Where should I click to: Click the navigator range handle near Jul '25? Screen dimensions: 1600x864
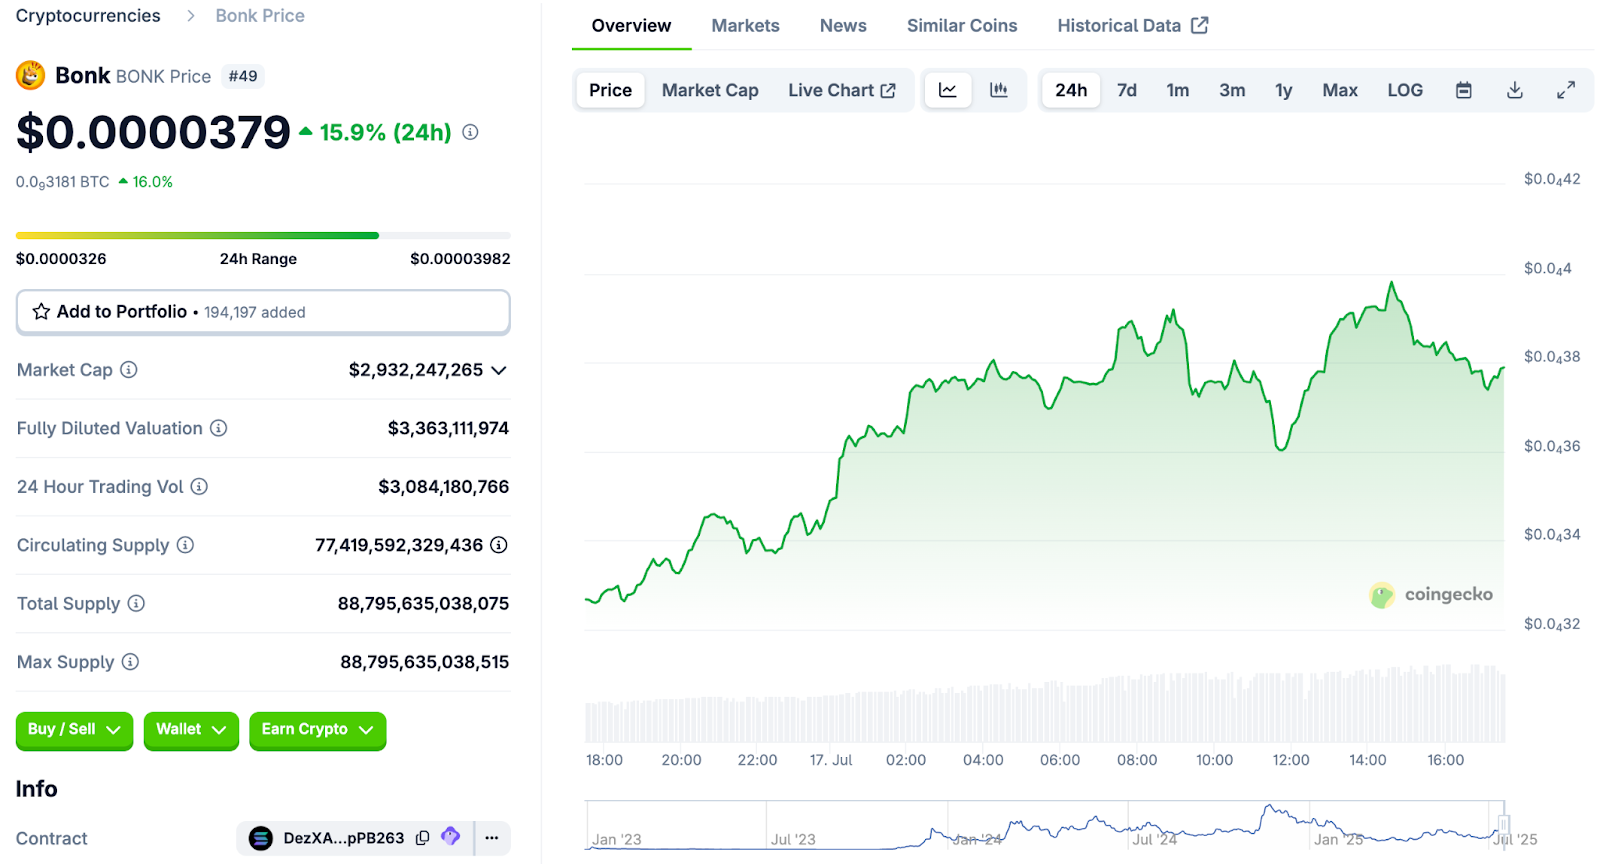1503,826
